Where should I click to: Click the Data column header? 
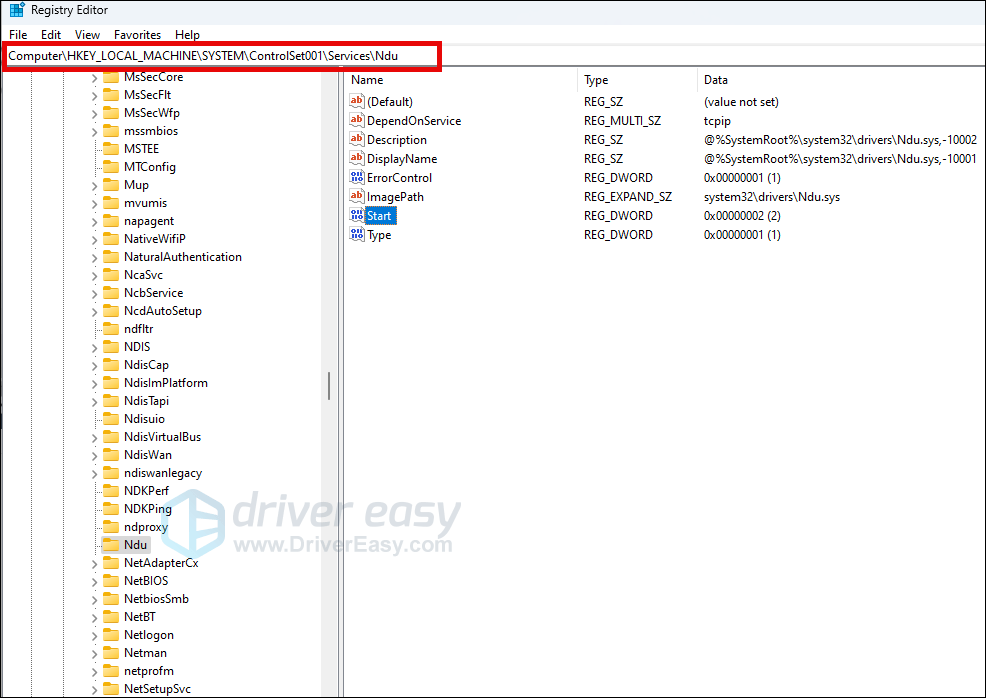coord(716,80)
